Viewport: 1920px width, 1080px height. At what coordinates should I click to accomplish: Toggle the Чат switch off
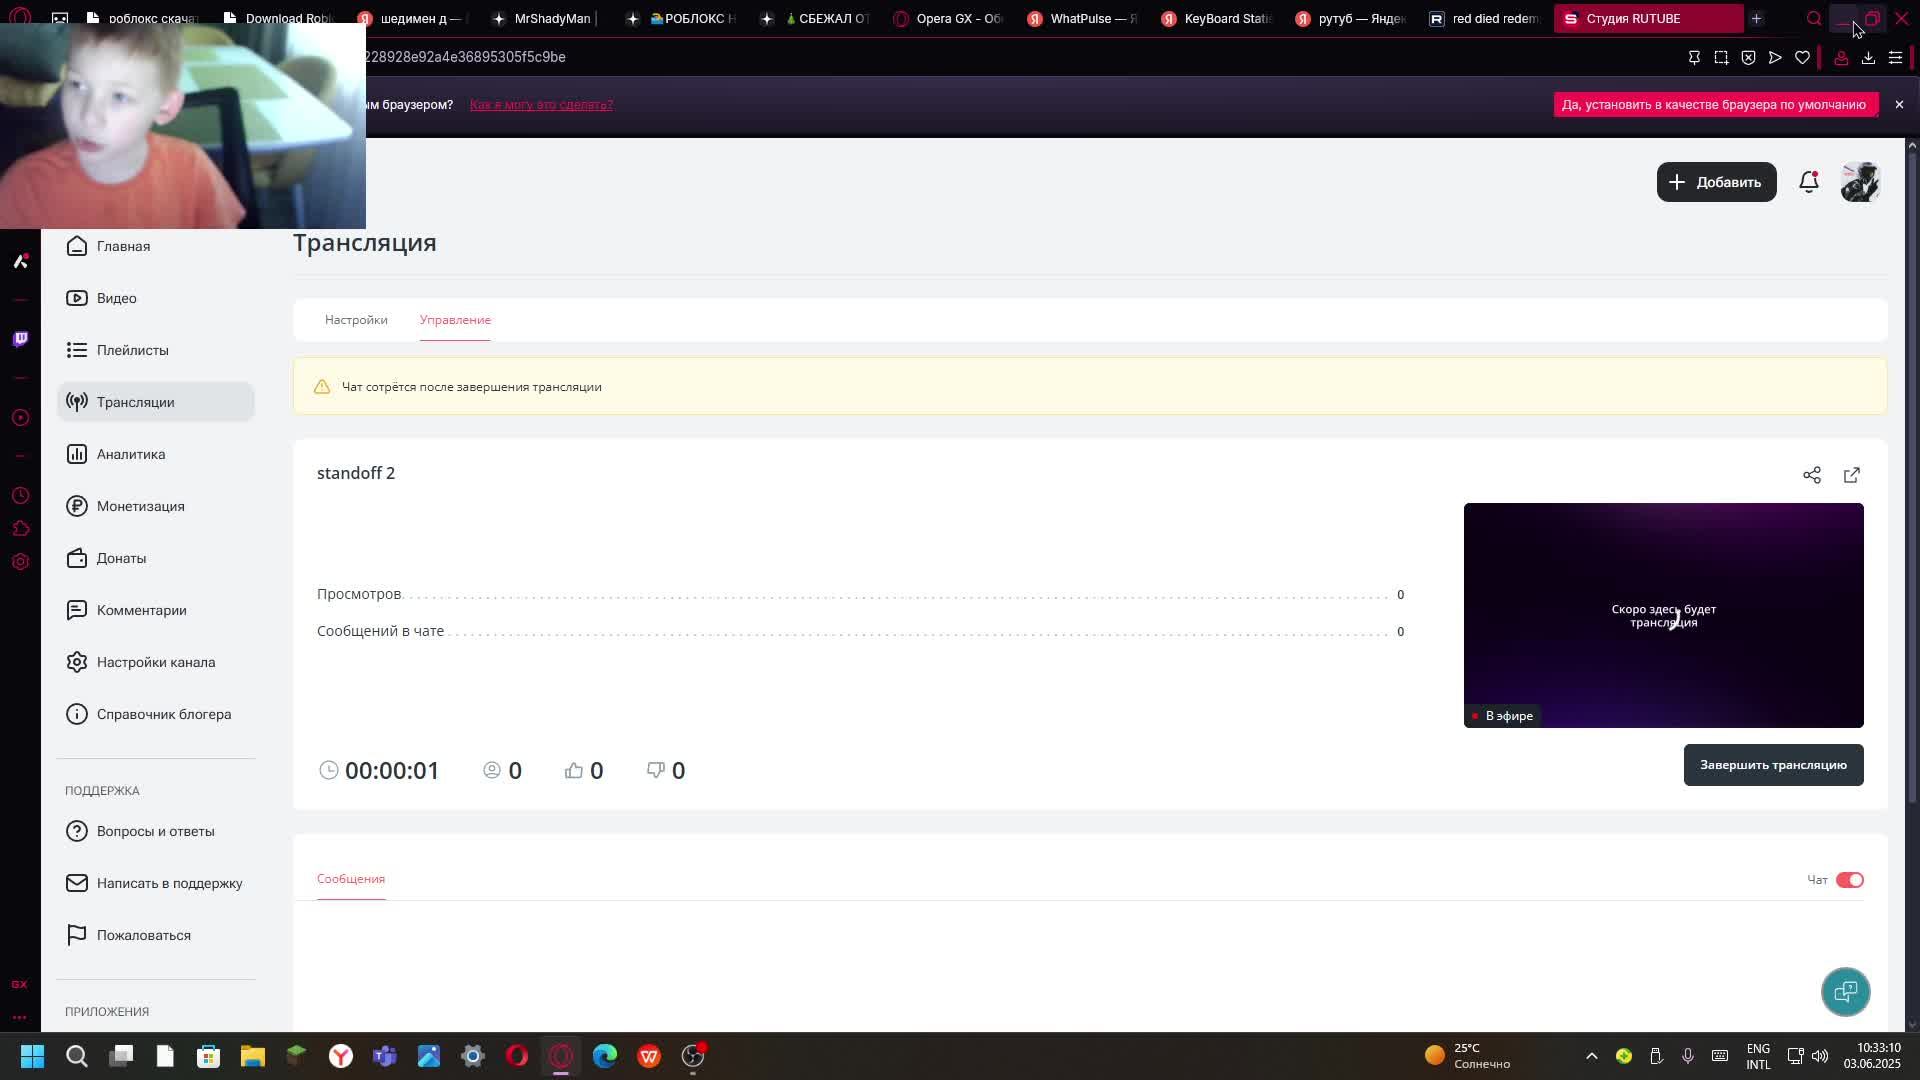point(1849,880)
